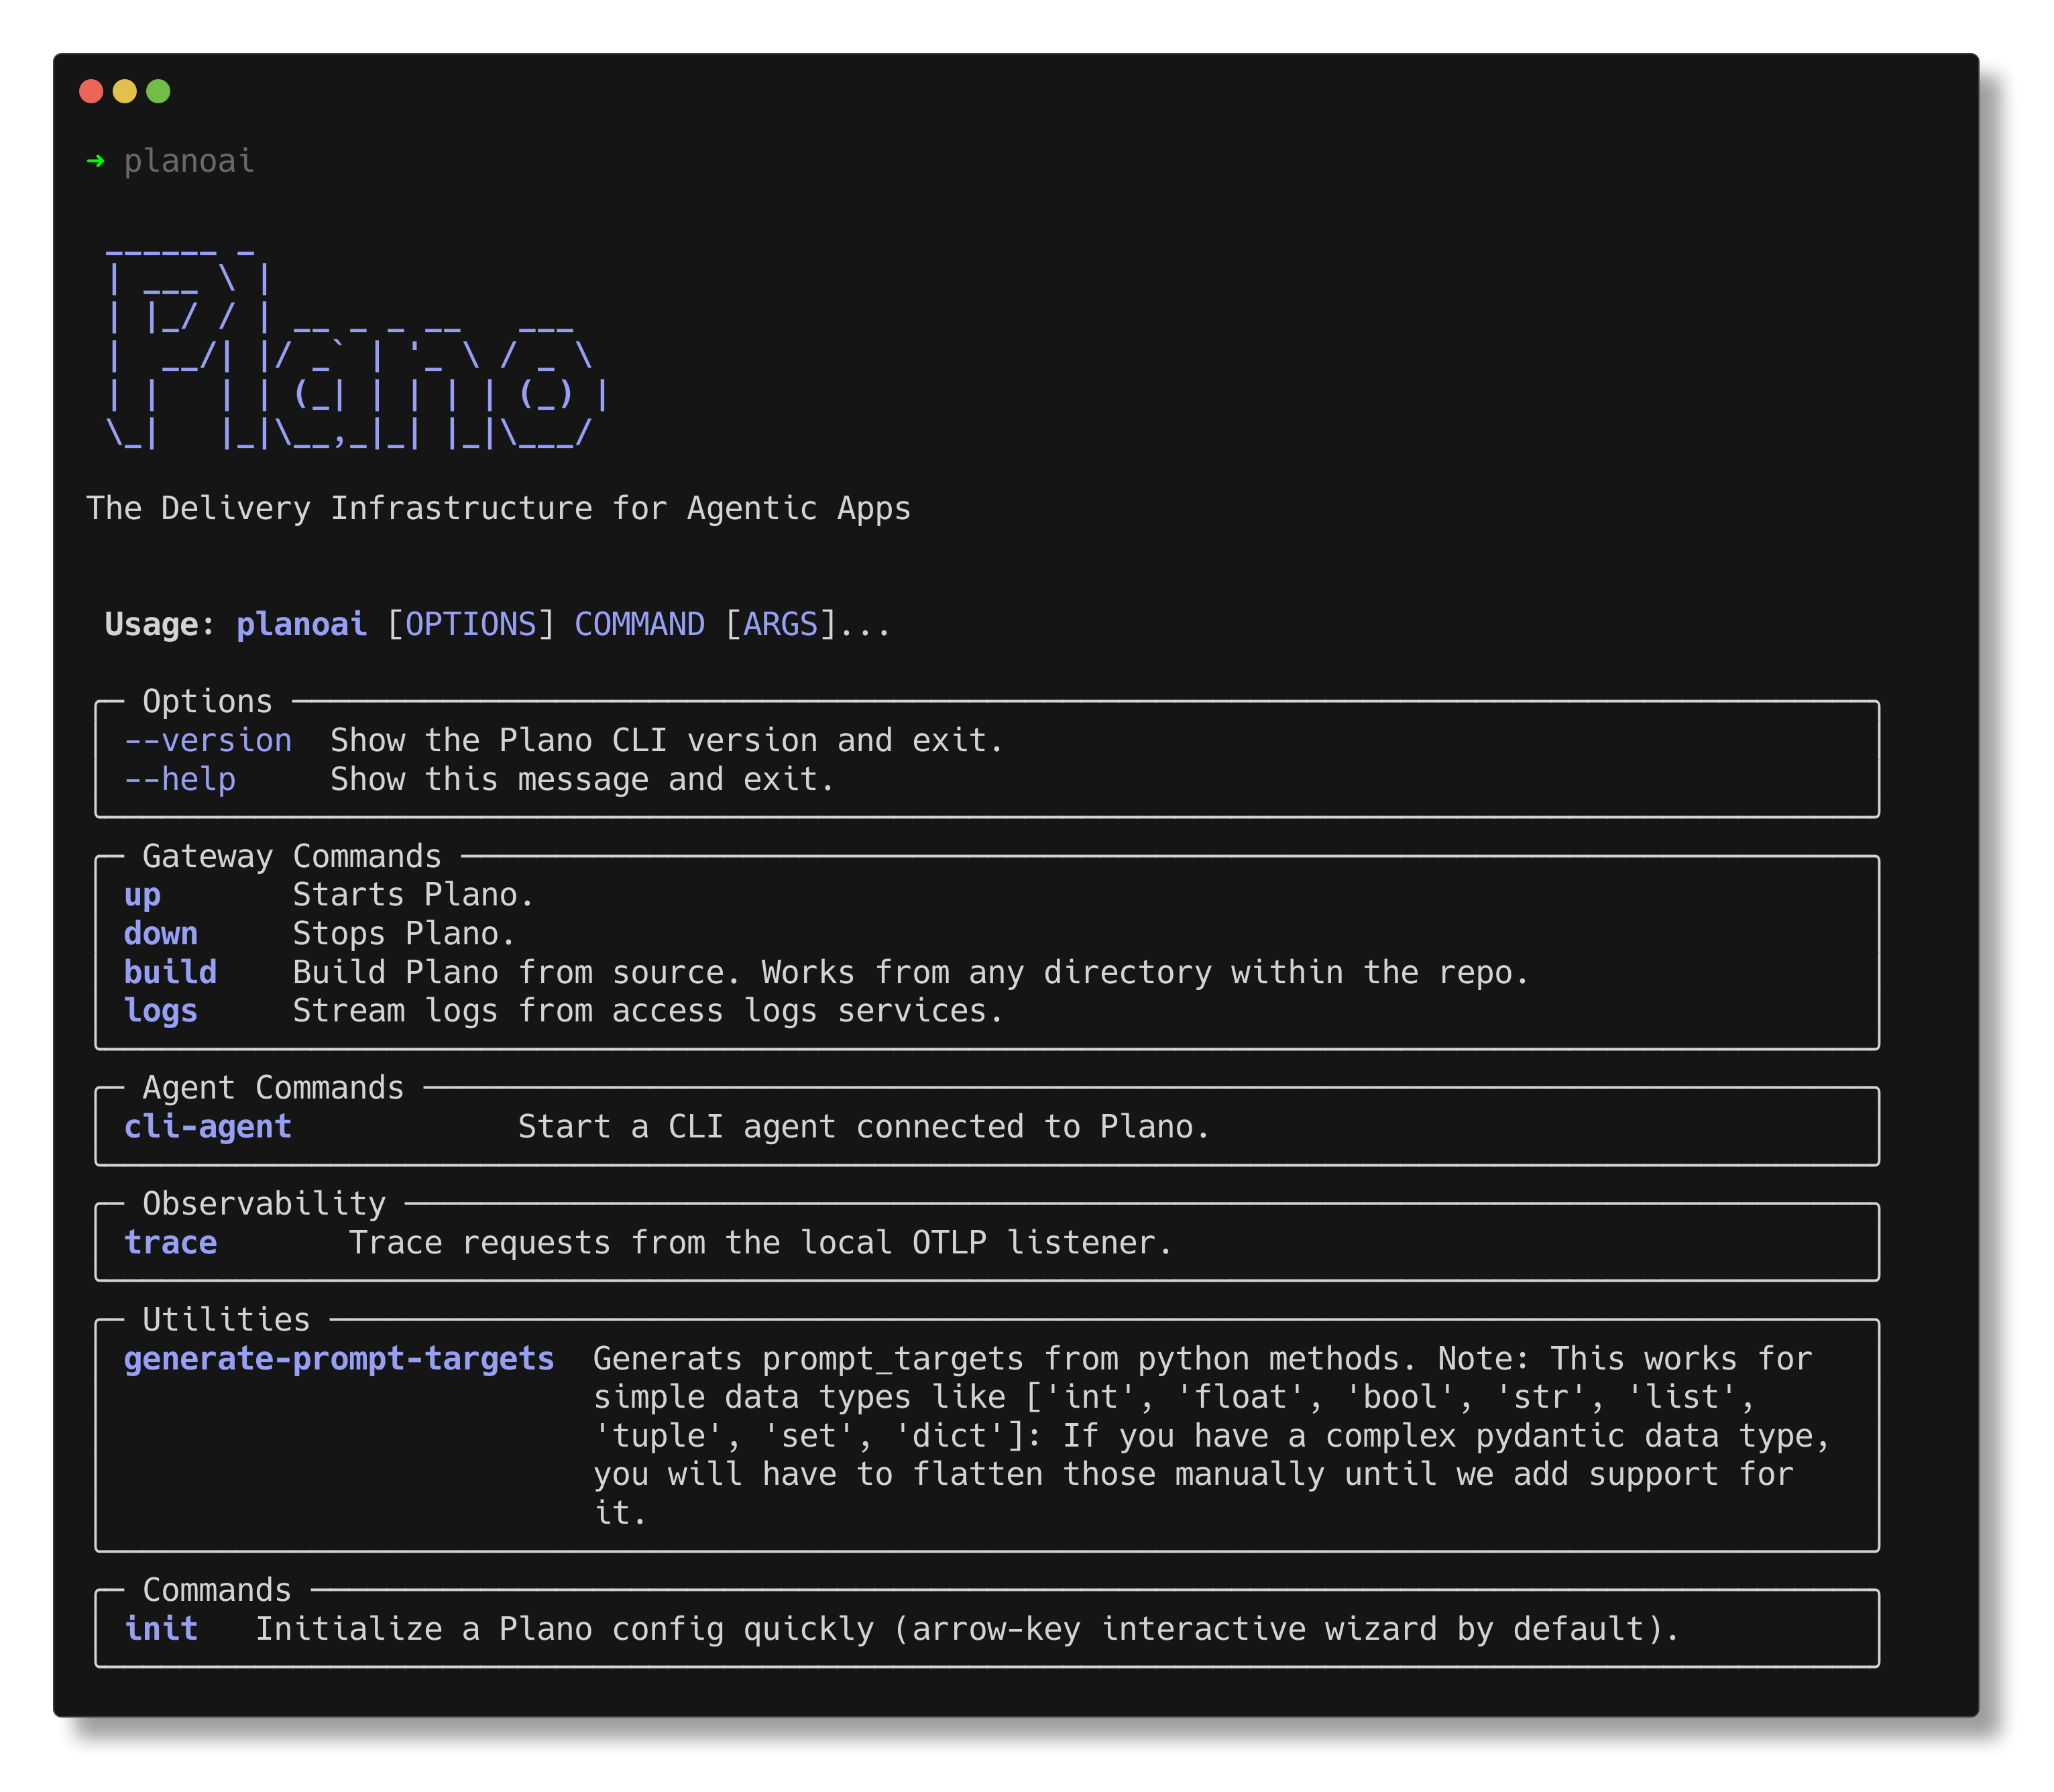The height and width of the screenshot is (1792, 2054).
Task: Click the generate-prompt-targets utility command
Action: 339,1359
